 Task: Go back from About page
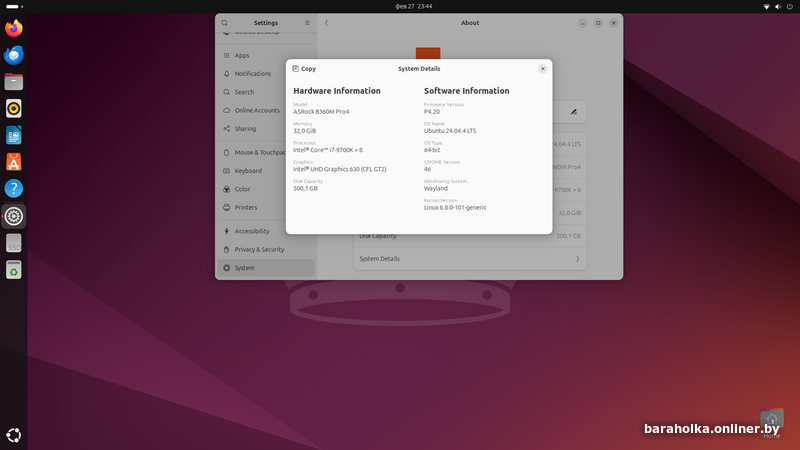[327, 23]
